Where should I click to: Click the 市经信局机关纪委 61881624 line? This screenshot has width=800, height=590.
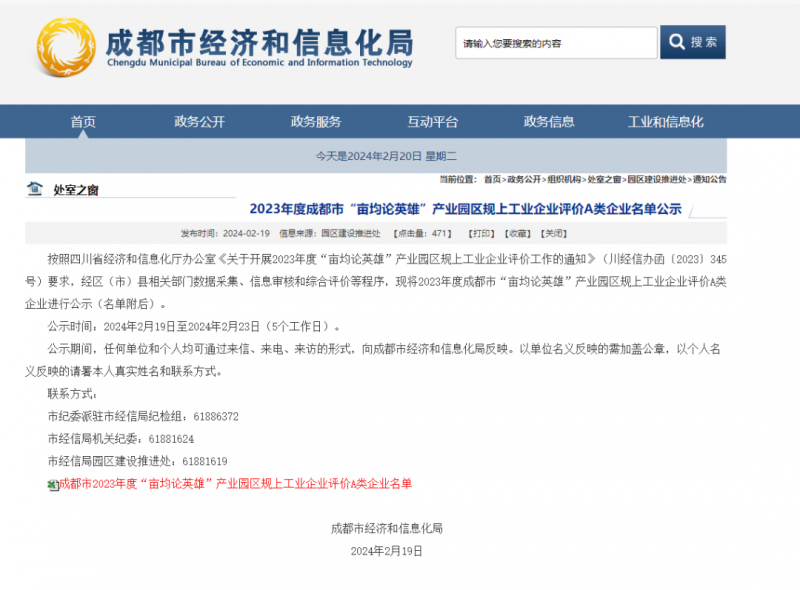[x=120, y=439]
